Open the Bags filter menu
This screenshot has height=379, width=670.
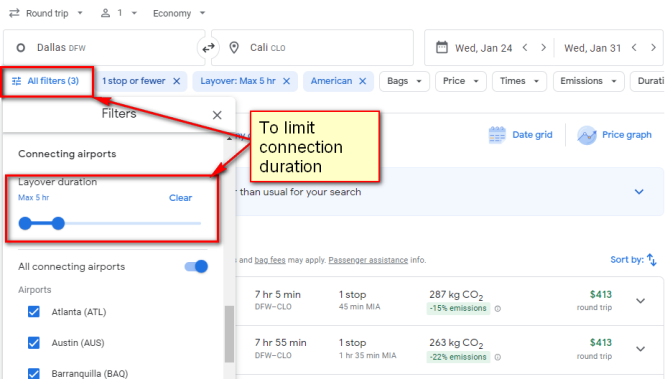tap(403, 81)
